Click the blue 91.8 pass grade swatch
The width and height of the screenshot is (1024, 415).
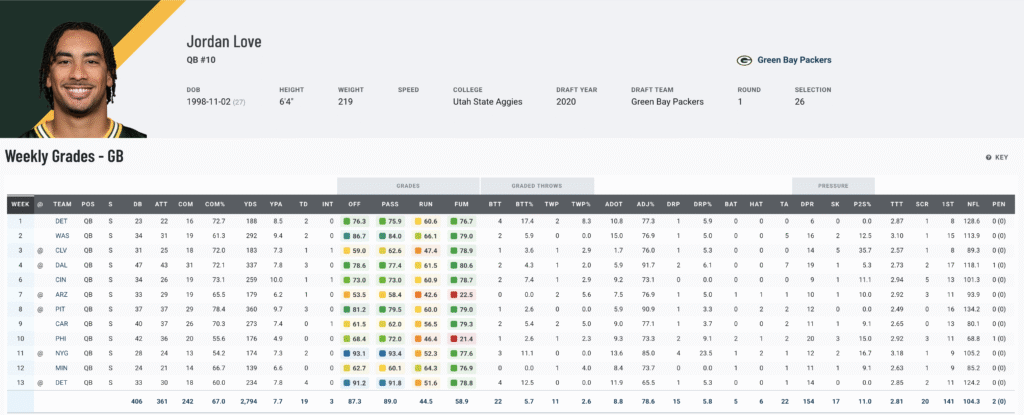click(x=384, y=384)
